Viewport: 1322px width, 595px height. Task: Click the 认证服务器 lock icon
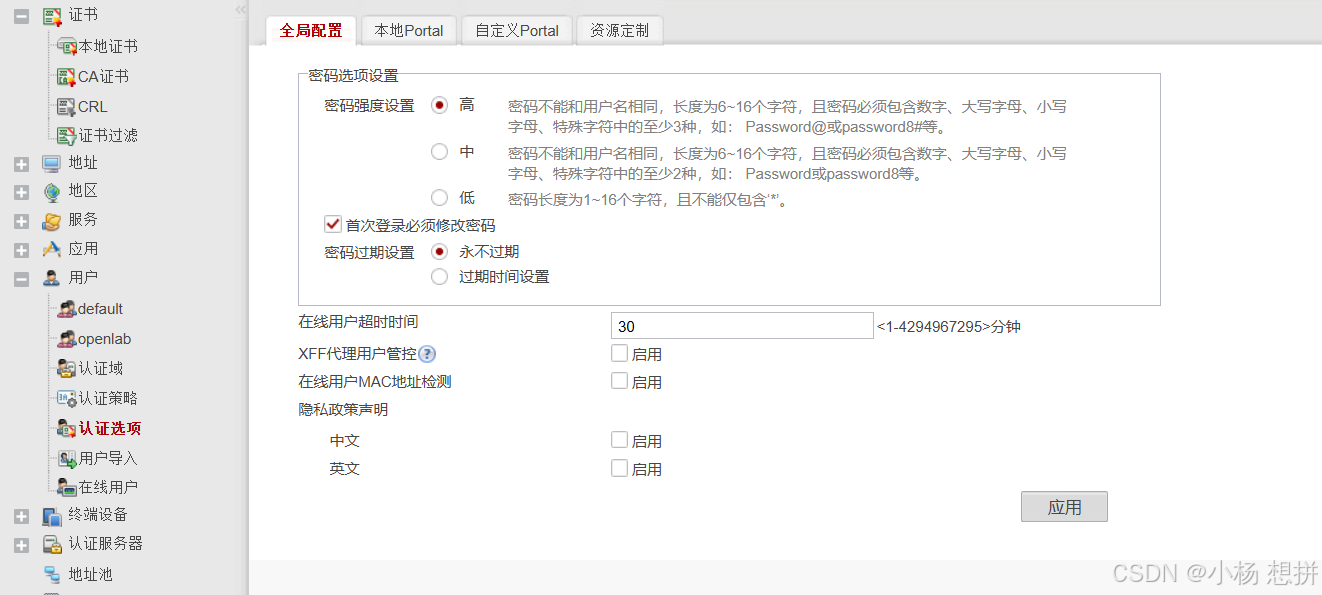click(x=52, y=544)
